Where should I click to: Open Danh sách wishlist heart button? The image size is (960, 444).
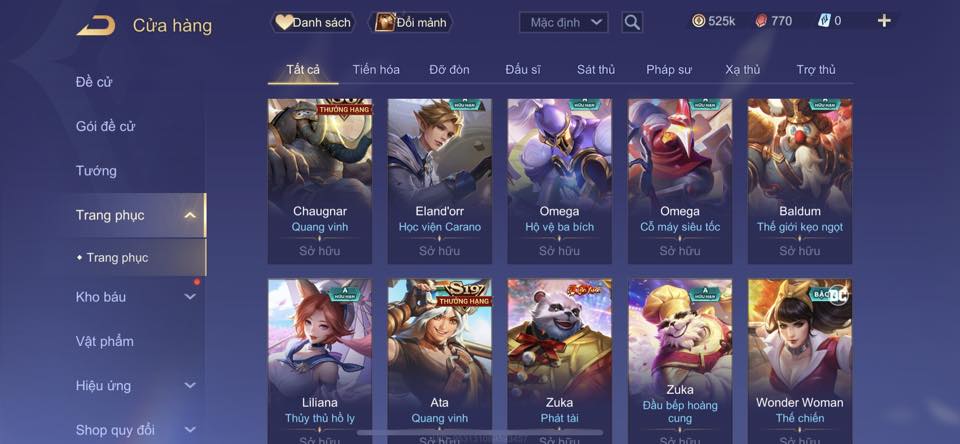(x=313, y=23)
